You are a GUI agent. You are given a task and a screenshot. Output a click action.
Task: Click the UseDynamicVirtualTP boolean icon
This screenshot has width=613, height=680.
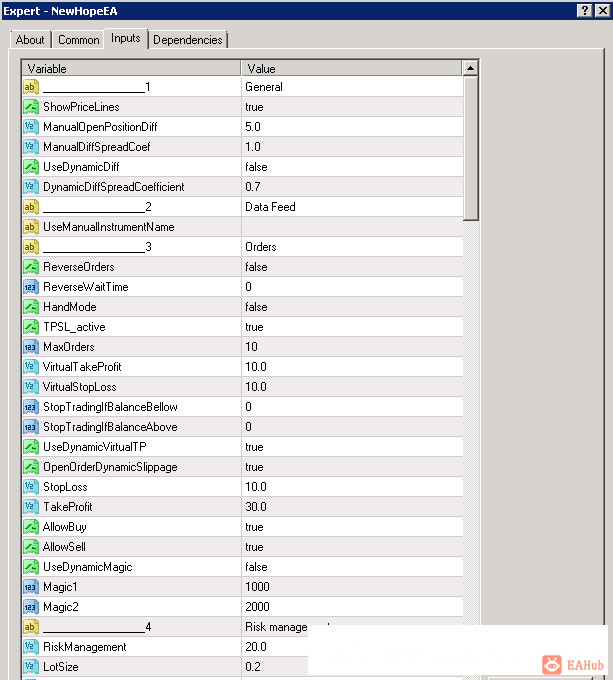tap(31, 447)
